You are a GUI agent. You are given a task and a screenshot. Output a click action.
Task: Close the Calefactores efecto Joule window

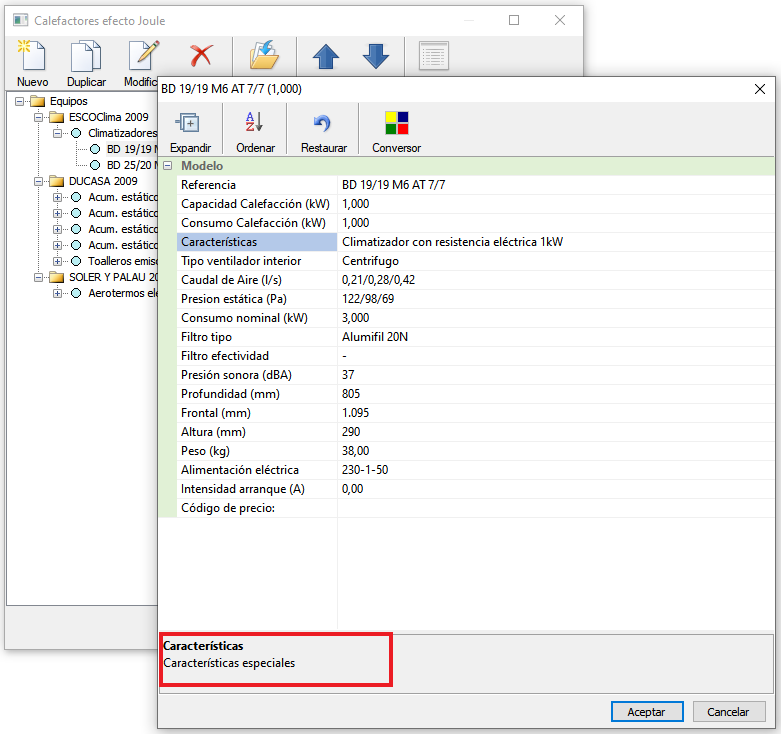tap(559, 20)
